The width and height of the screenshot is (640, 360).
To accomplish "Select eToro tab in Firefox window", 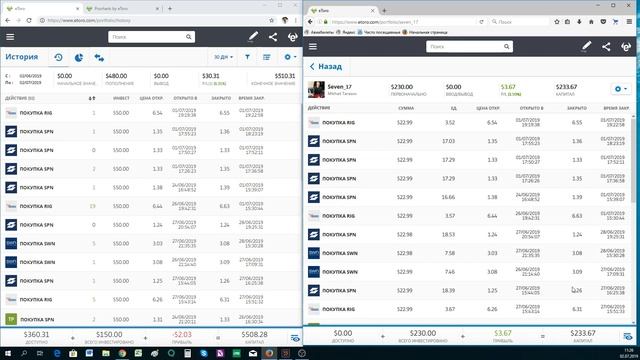I will tap(342, 10).
